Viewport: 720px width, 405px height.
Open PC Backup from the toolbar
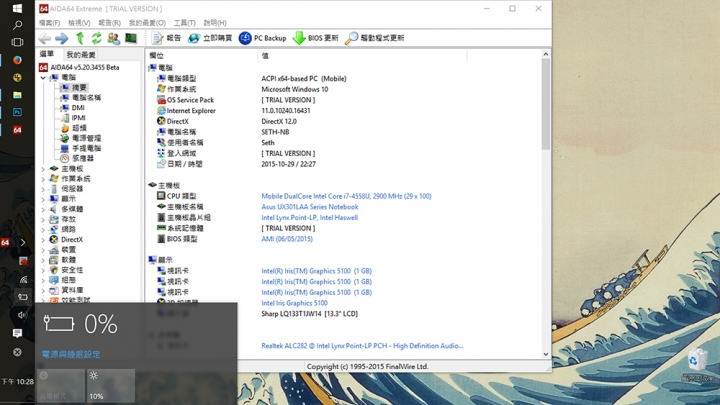[x=262, y=38]
